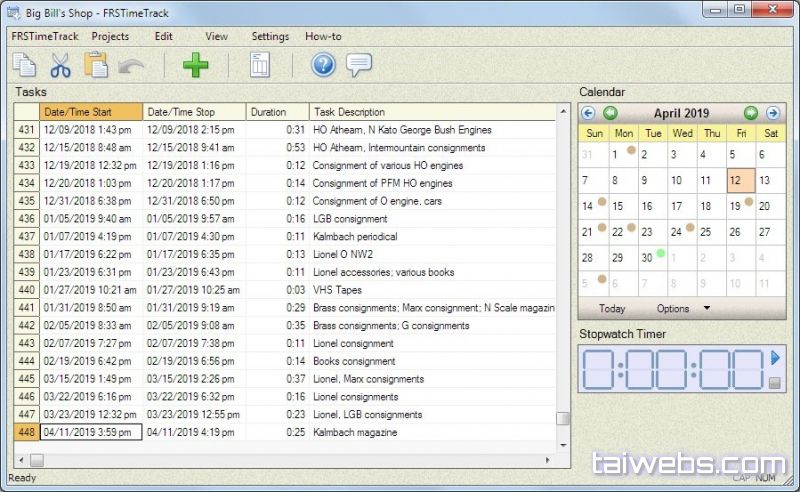
Task: Click the Paste clipboard icon
Action: (x=96, y=66)
